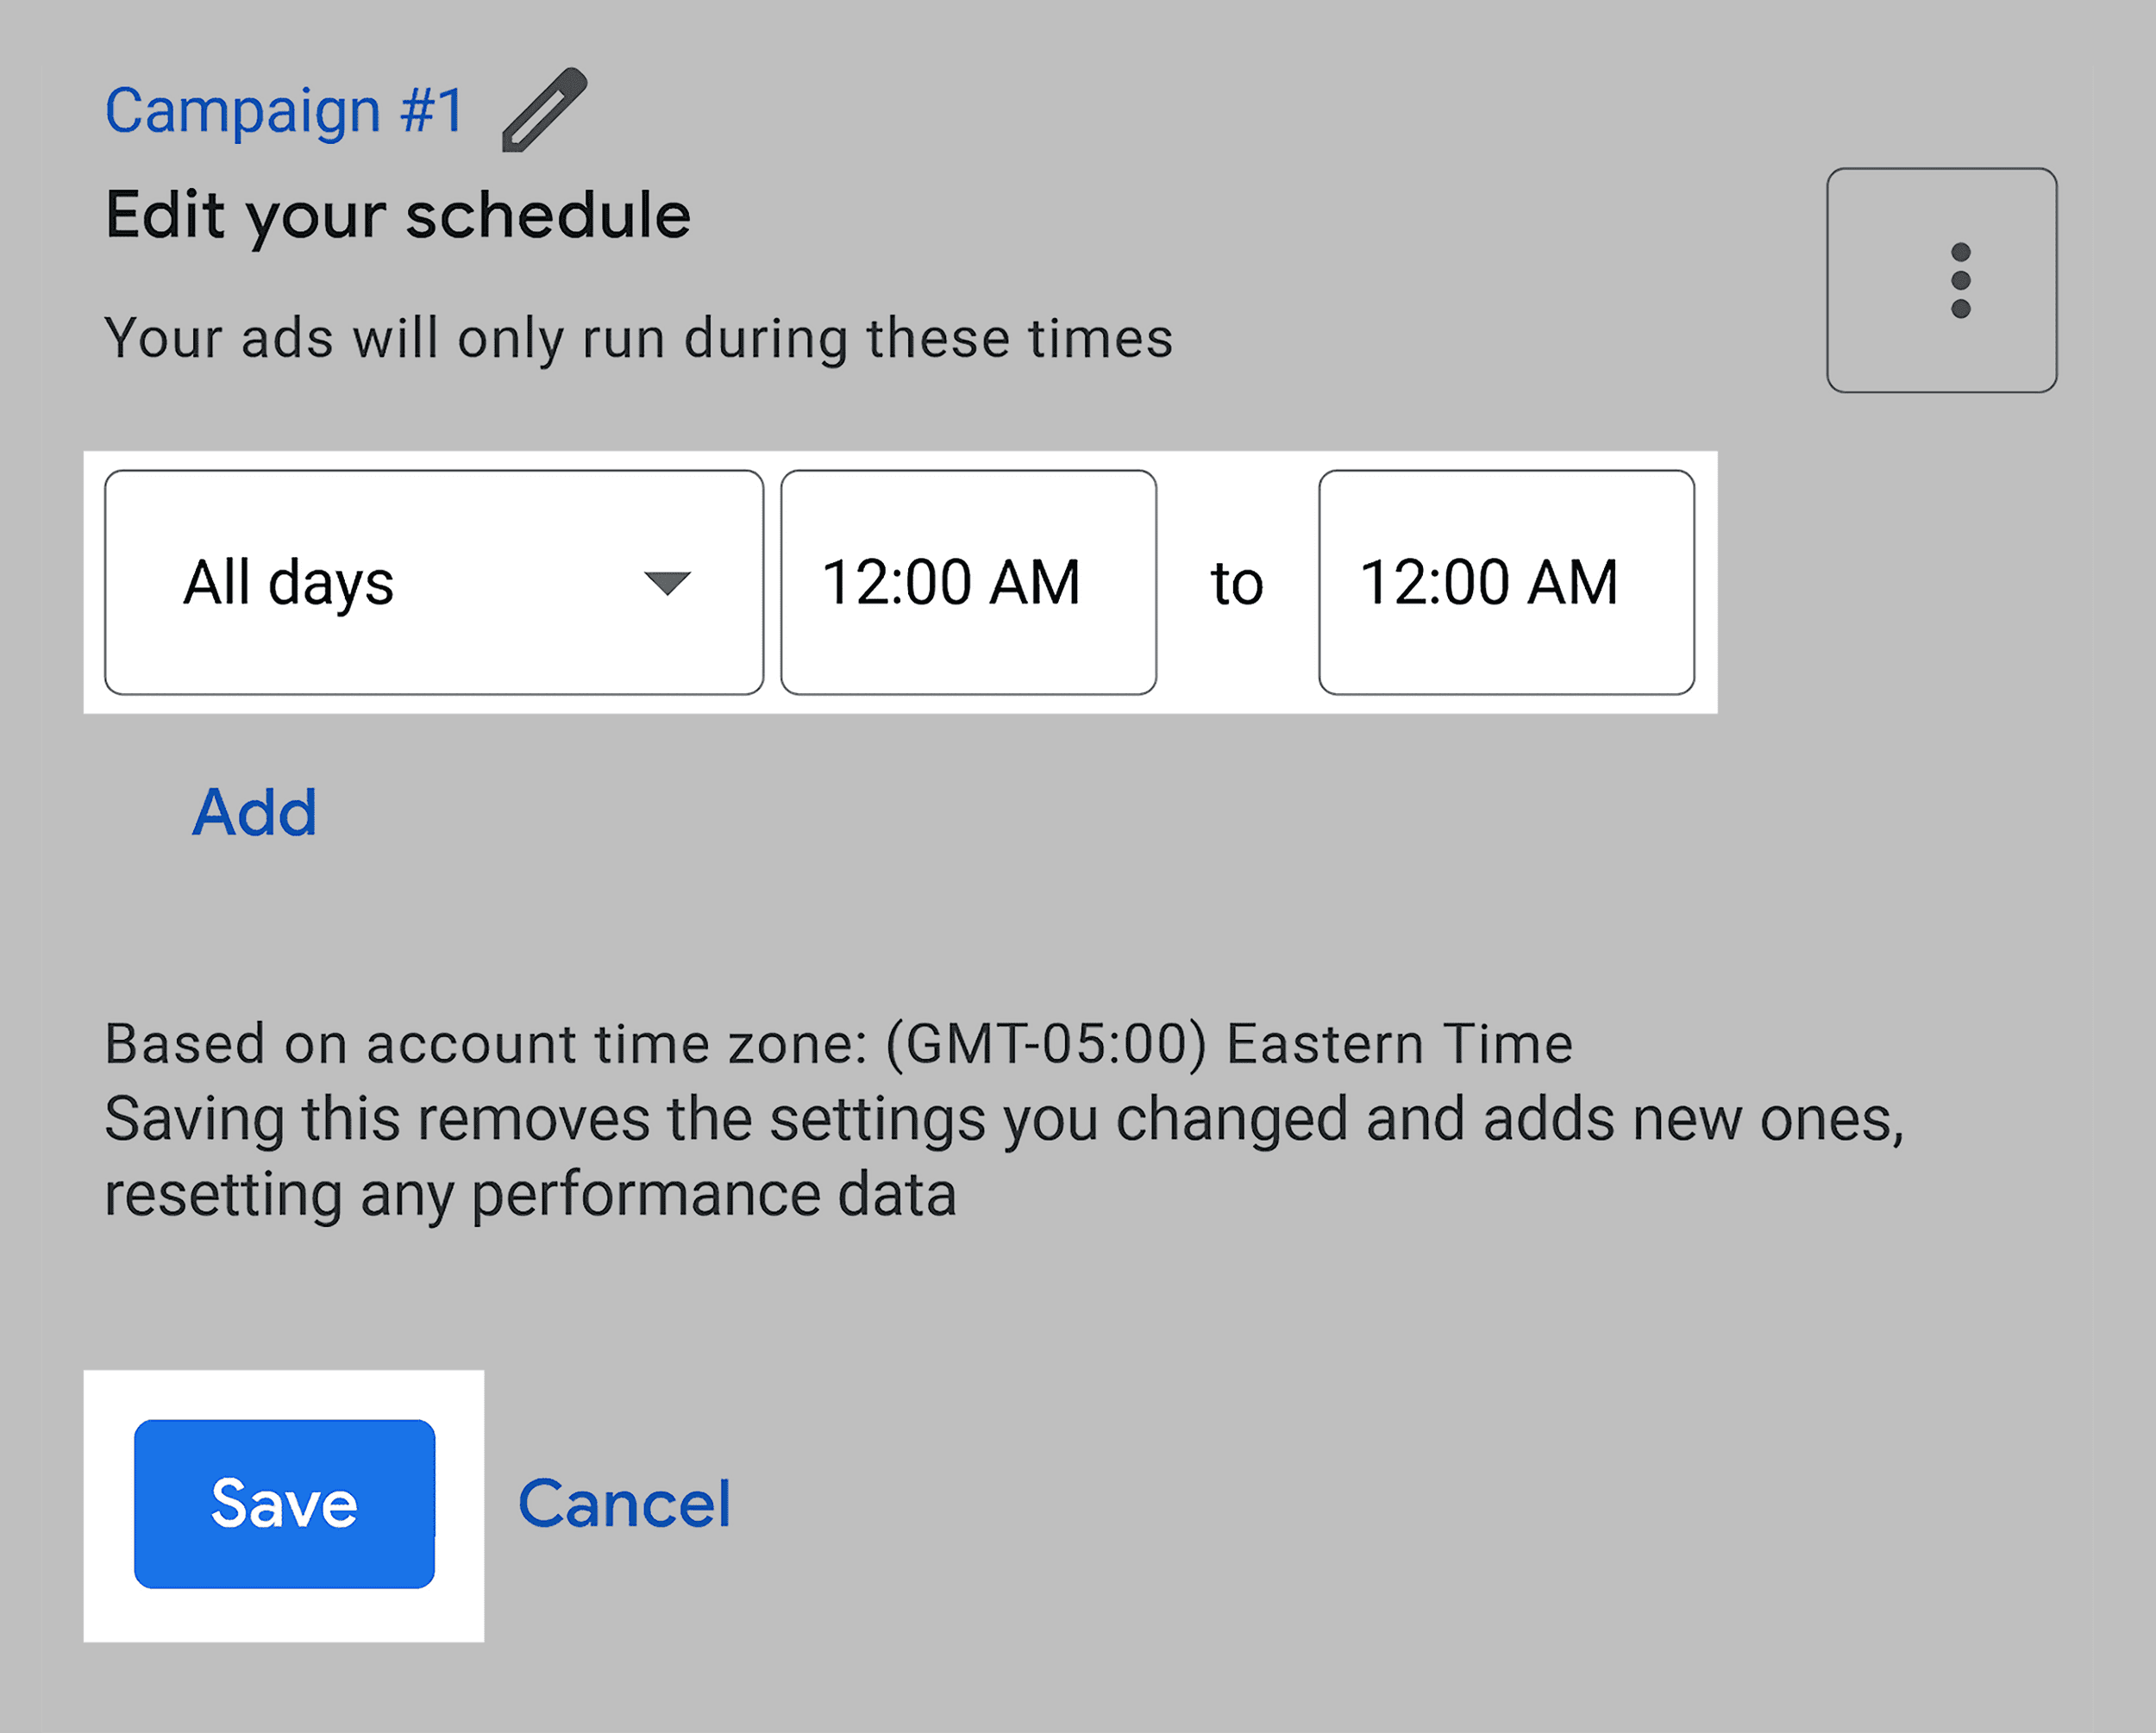Select the end time 12:00 AM field

(x=1506, y=583)
